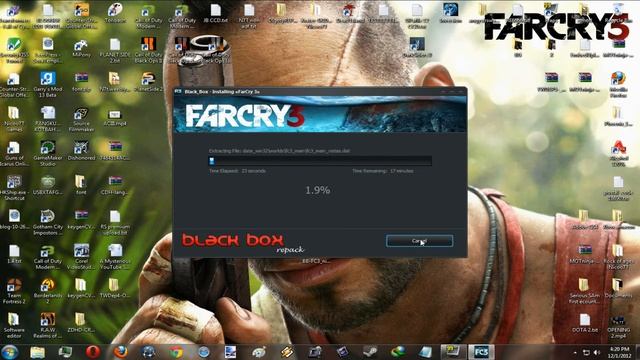
Task: Open TWDep4 folder on desktop
Action: [114, 288]
